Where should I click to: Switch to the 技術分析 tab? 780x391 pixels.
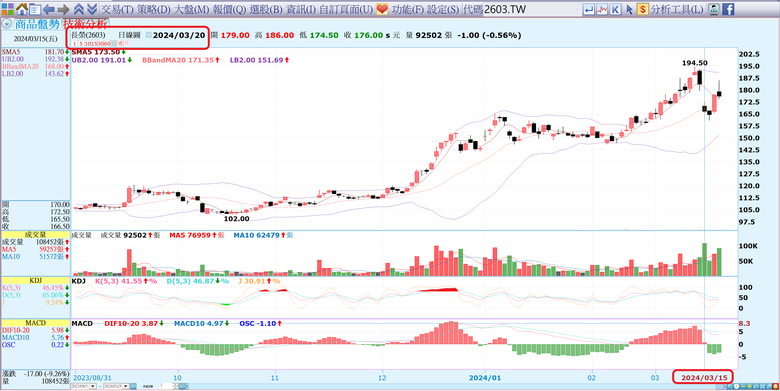click(86, 24)
